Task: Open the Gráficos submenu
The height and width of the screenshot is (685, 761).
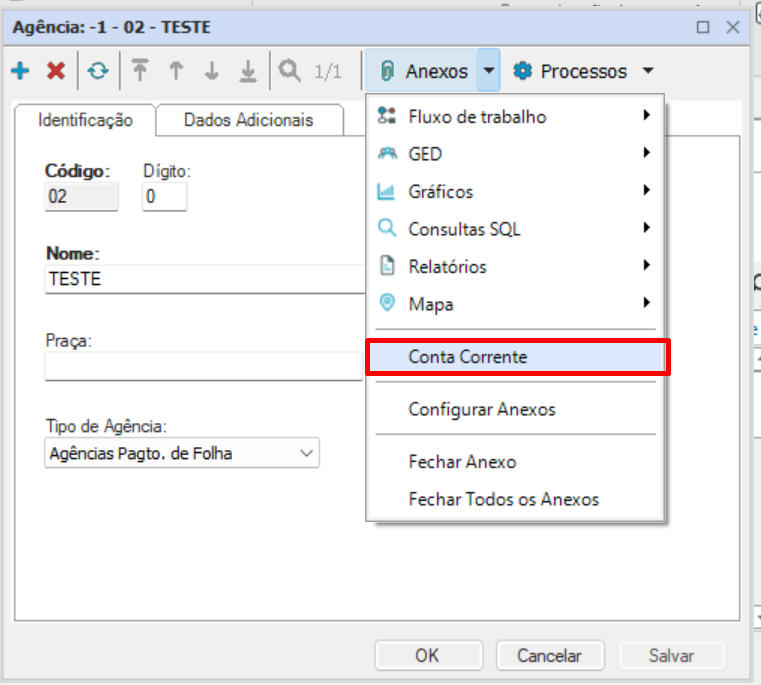Action: 515,191
